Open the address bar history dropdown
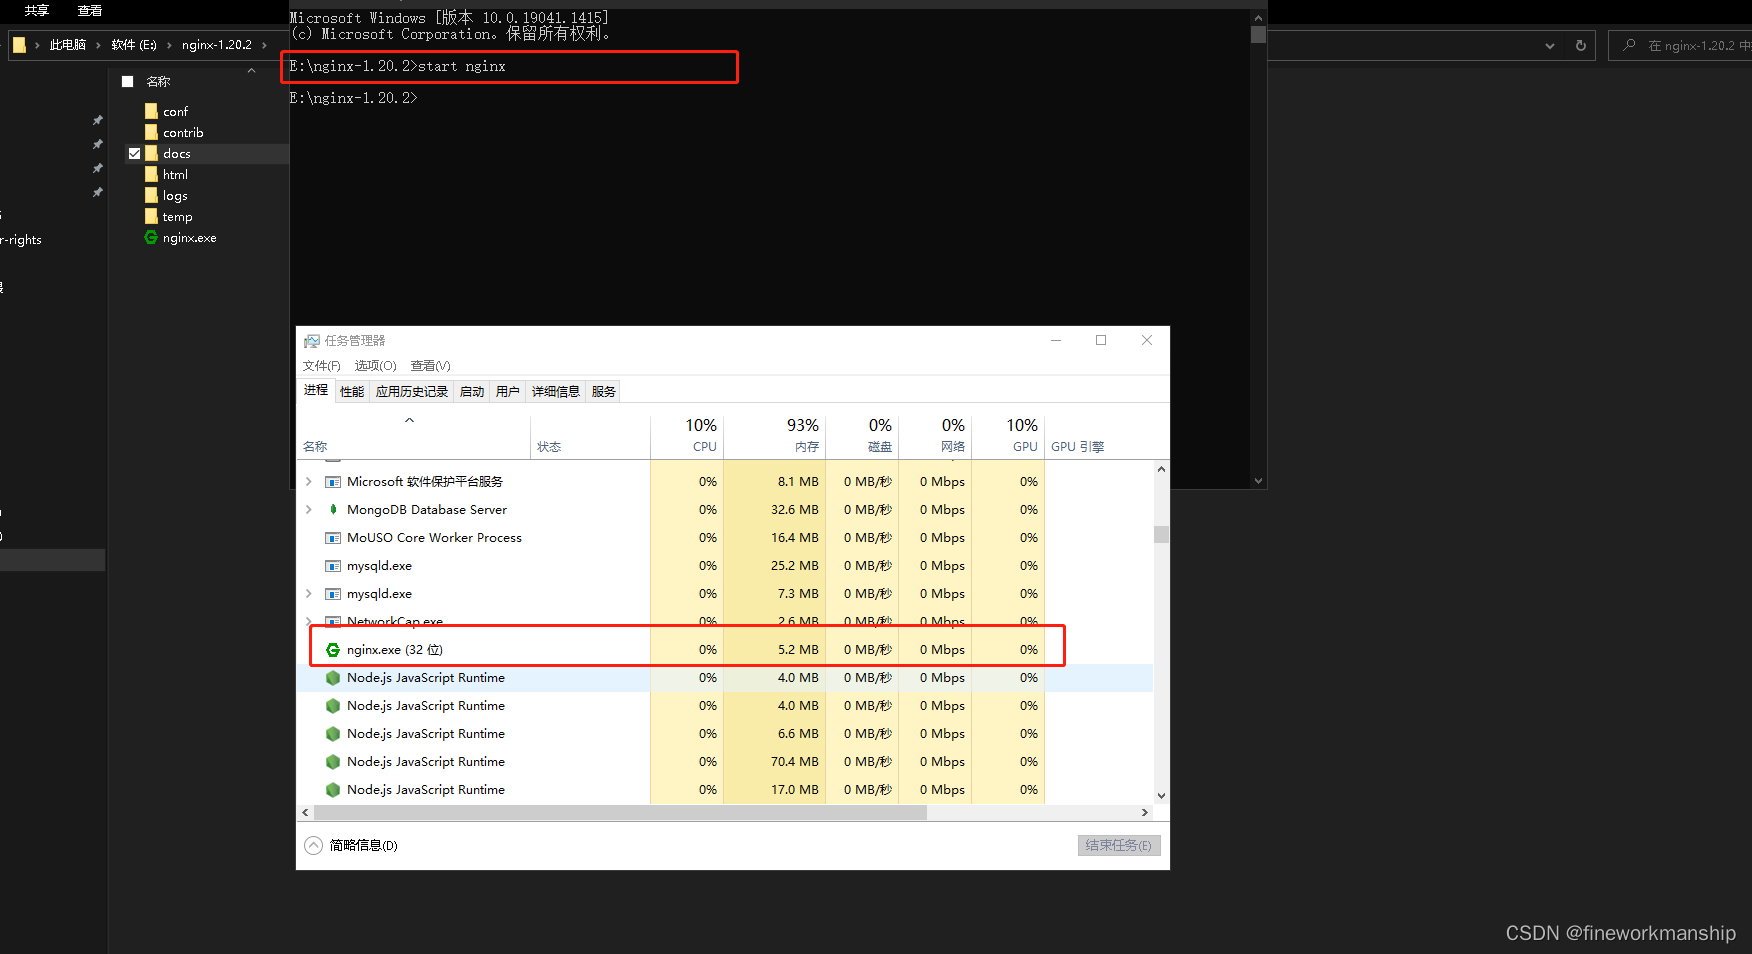The height and width of the screenshot is (954, 1752). (1549, 45)
